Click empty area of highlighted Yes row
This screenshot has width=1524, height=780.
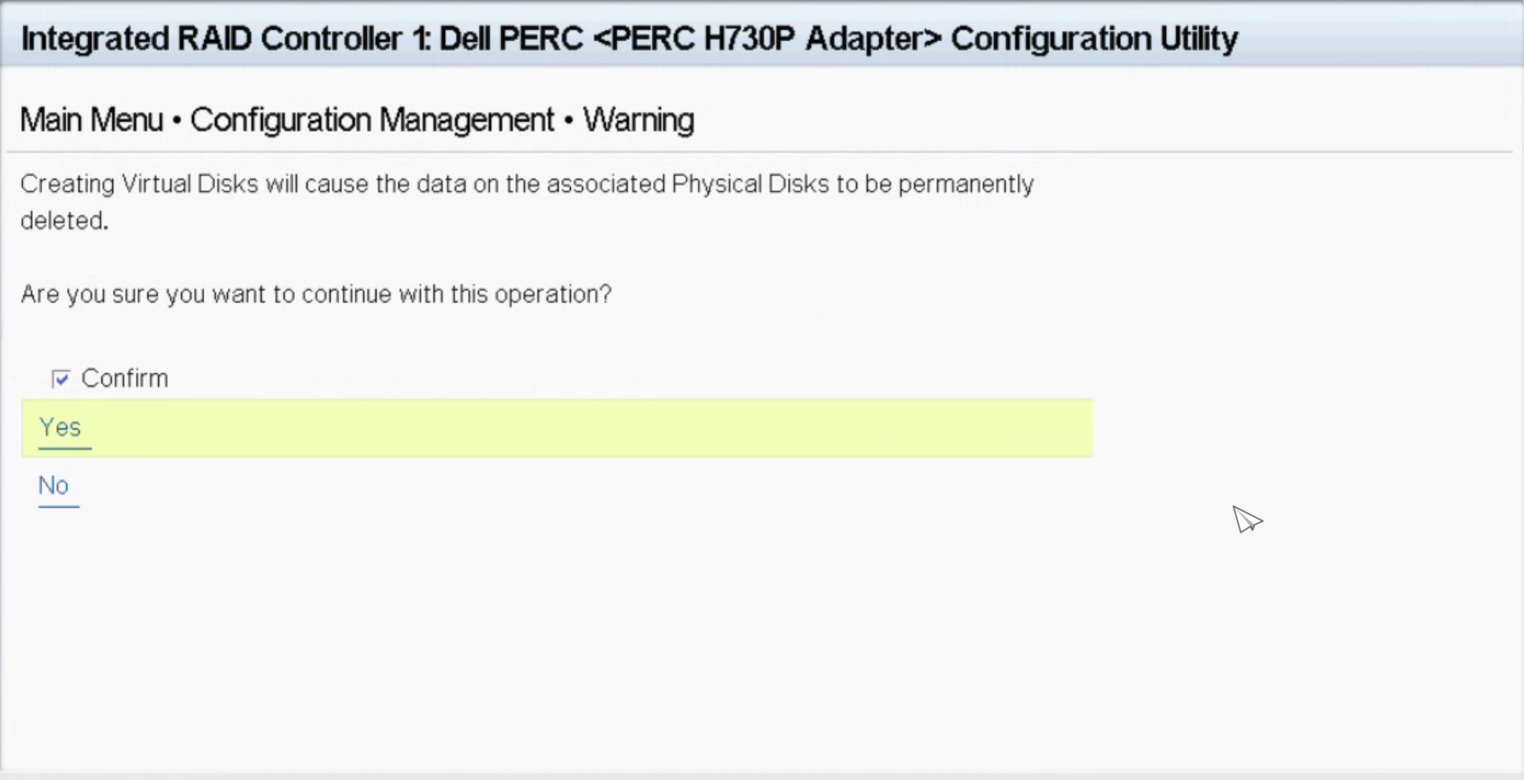pyautogui.click(x=600, y=428)
